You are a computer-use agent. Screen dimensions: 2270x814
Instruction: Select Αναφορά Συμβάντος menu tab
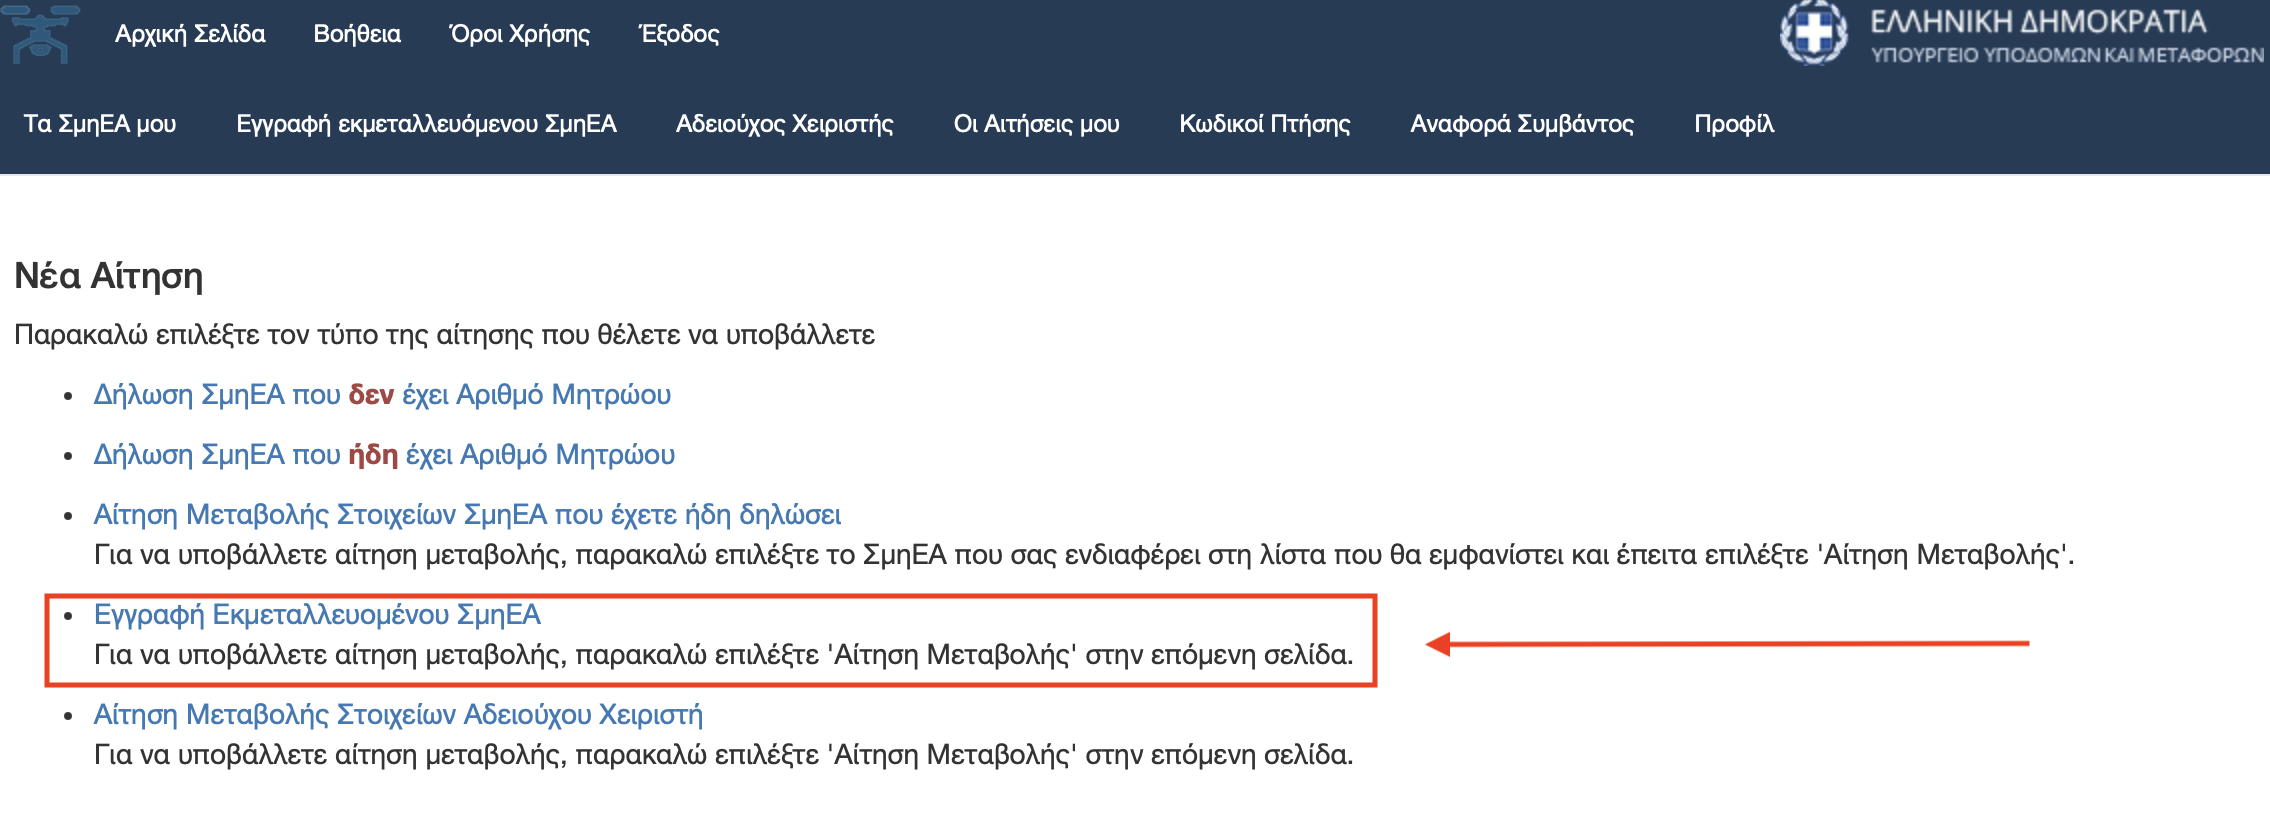tap(1522, 124)
